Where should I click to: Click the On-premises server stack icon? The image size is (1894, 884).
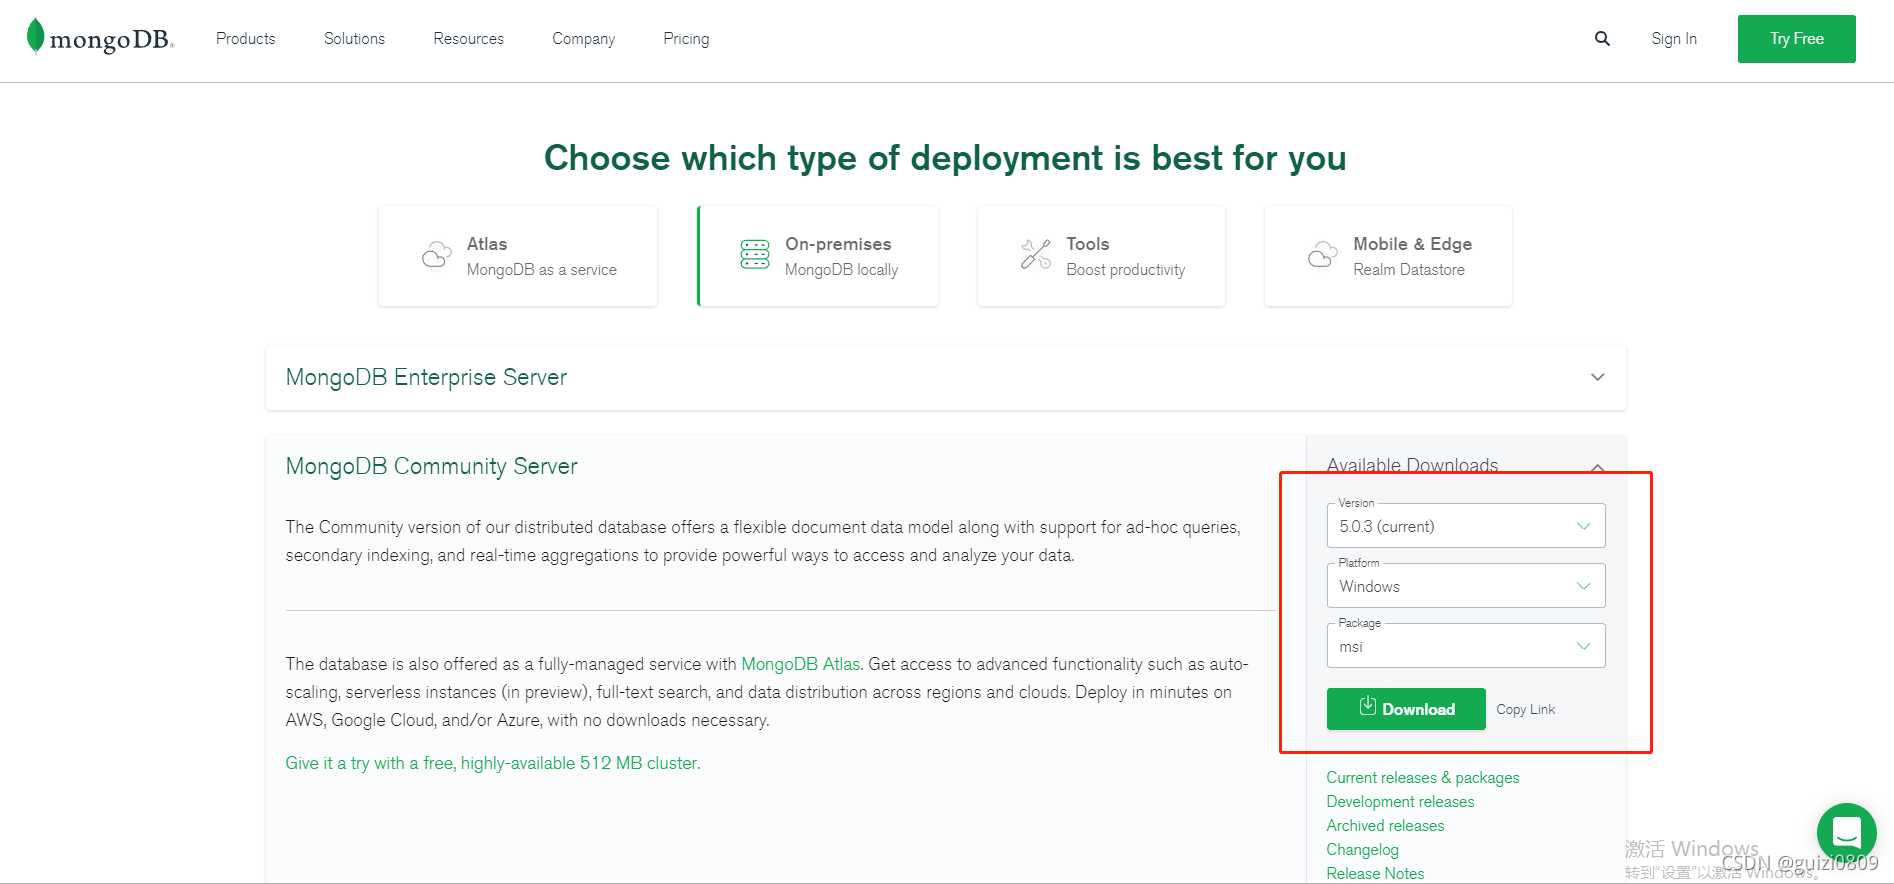[x=755, y=255]
